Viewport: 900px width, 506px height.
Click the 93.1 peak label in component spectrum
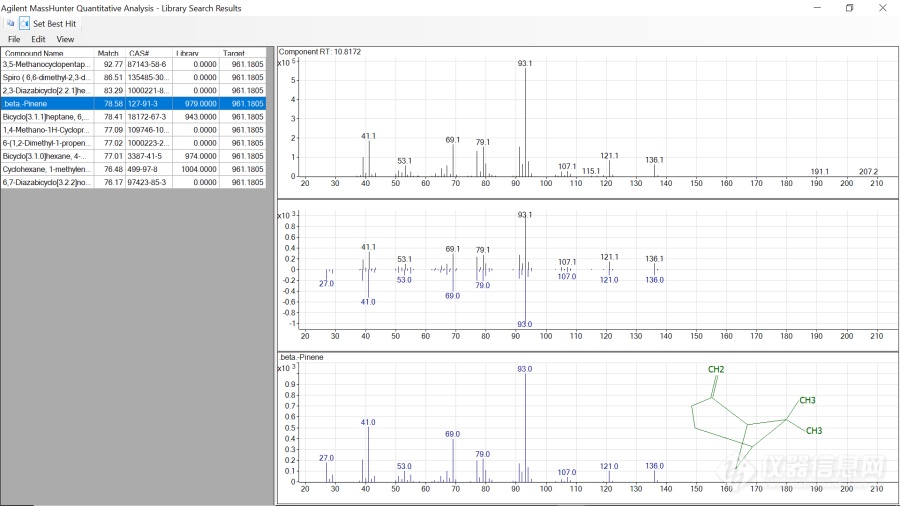tap(525, 63)
